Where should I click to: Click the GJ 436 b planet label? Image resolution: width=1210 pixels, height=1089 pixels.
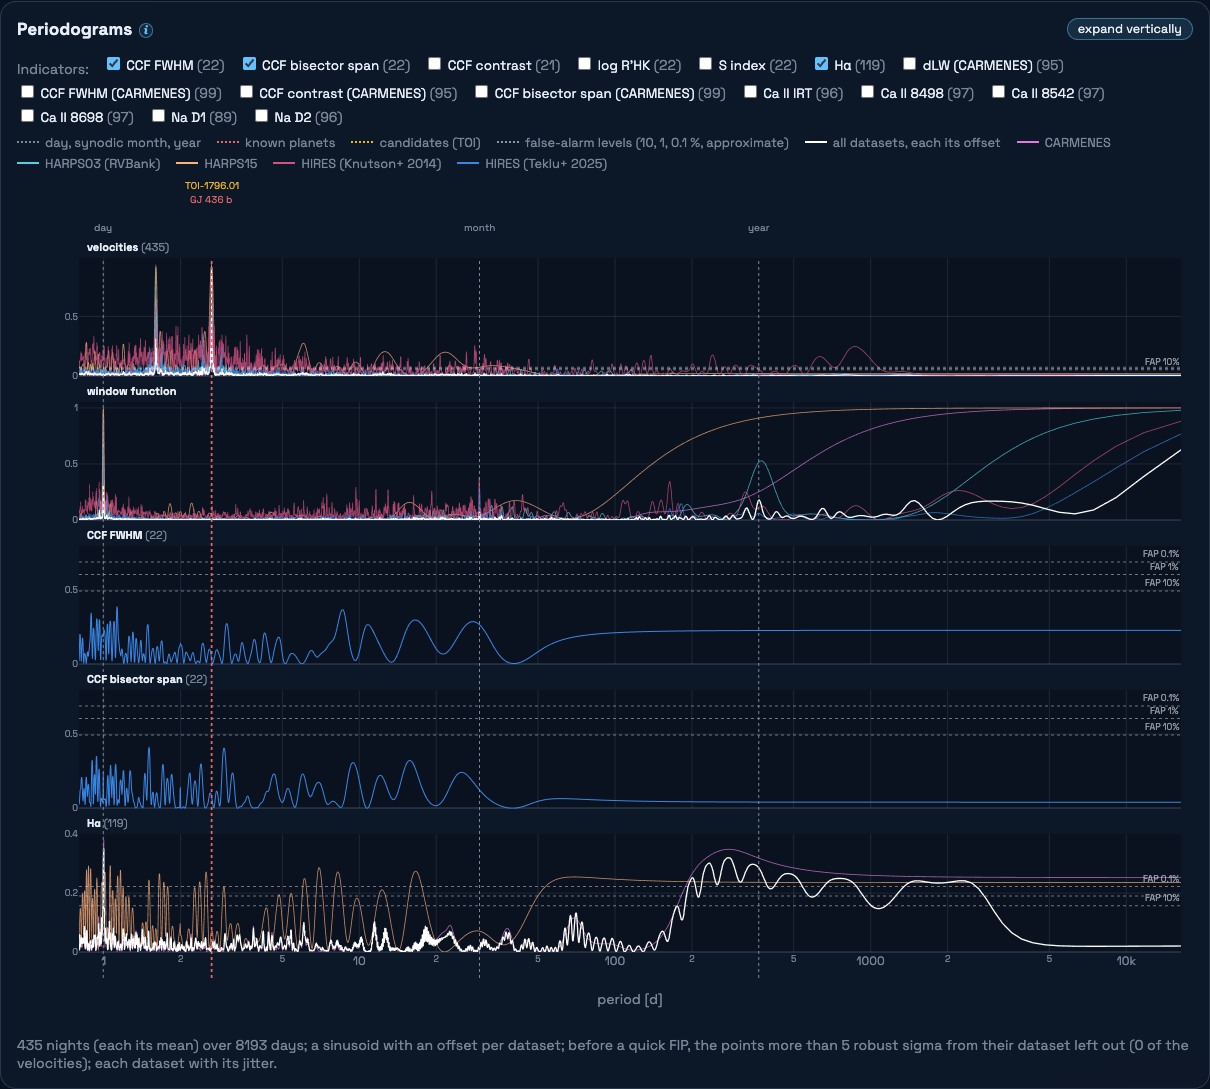[211, 200]
